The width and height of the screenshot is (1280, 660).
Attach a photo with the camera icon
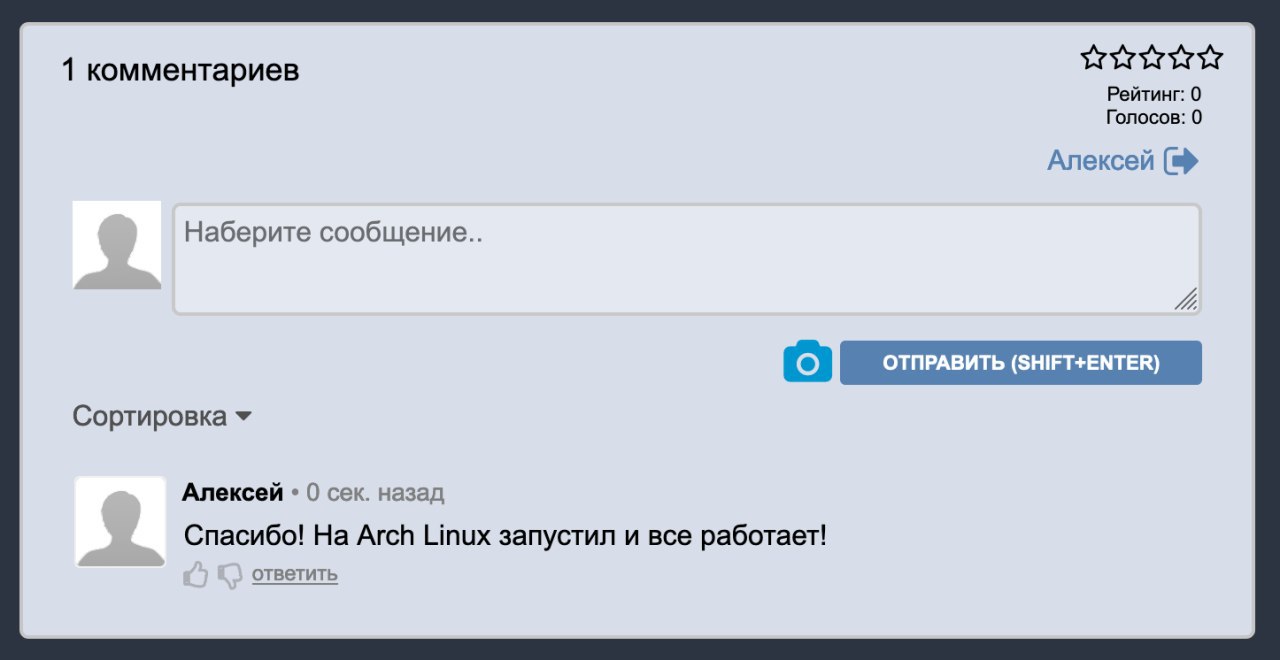pyautogui.click(x=808, y=362)
